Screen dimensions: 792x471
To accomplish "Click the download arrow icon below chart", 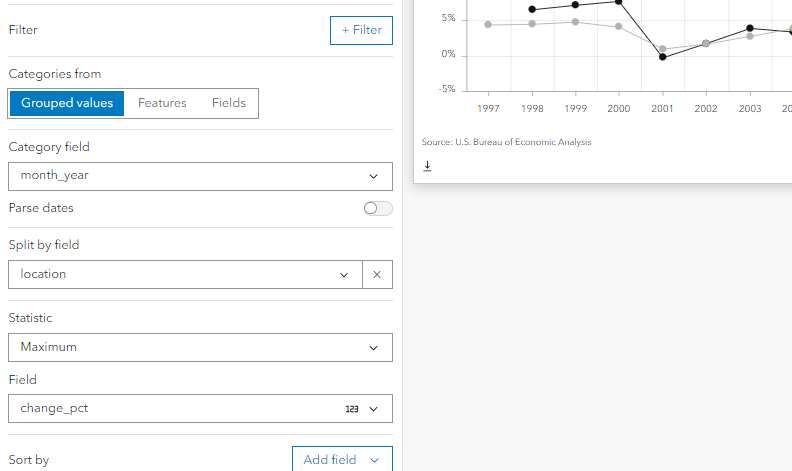I will [427, 166].
